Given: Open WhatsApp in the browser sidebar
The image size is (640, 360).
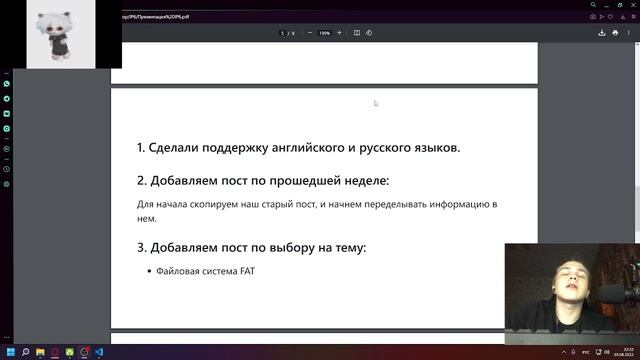Looking at the screenshot, I should tap(7, 84).
